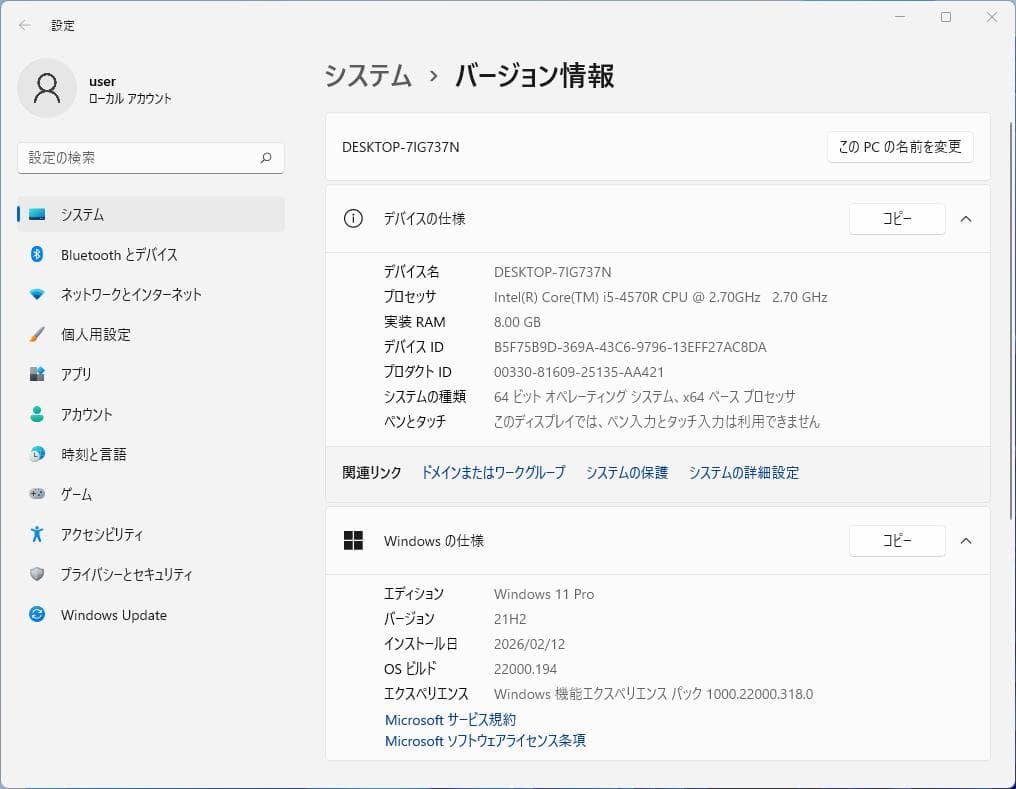The image size is (1016, 789).
Task: Open 時刻と言語 settings
Action: 150,454
